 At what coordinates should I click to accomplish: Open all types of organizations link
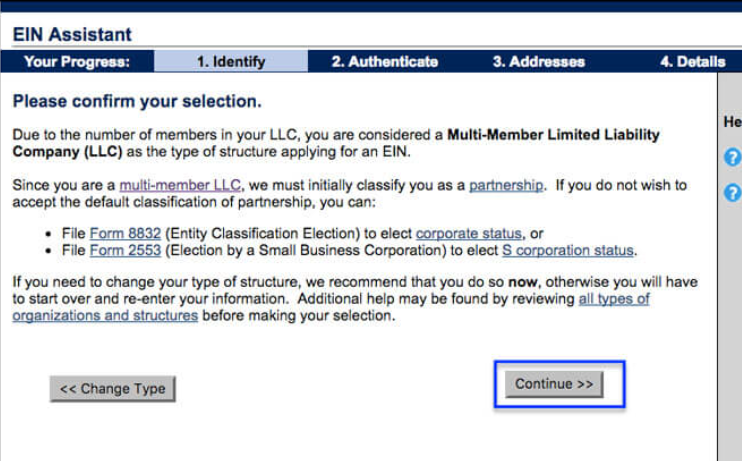[x=613, y=299]
